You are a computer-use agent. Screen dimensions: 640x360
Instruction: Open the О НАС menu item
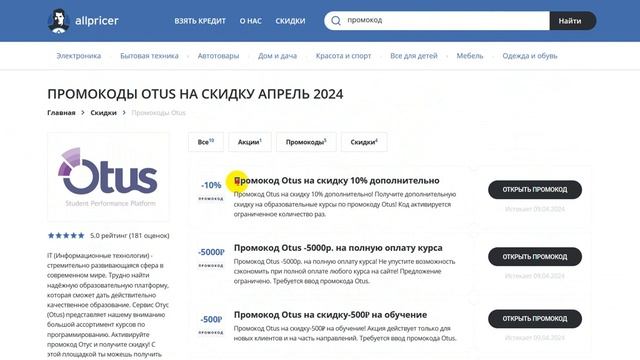tap(251, 21)
